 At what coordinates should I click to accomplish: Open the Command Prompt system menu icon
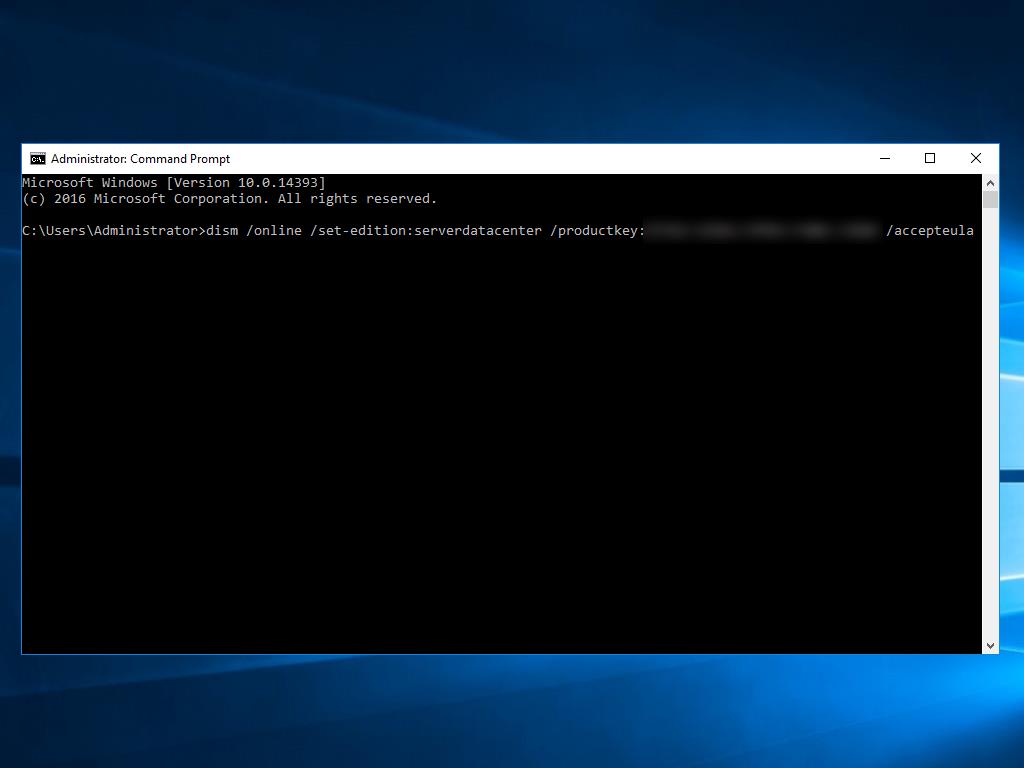pyautogui.click(x=38, y=158)
